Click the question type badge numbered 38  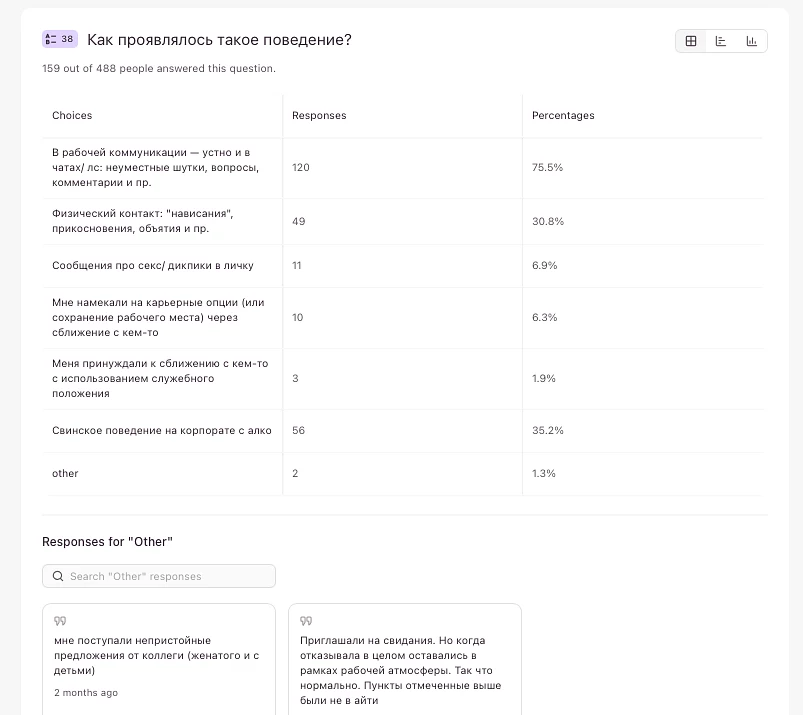pos(60,40)
